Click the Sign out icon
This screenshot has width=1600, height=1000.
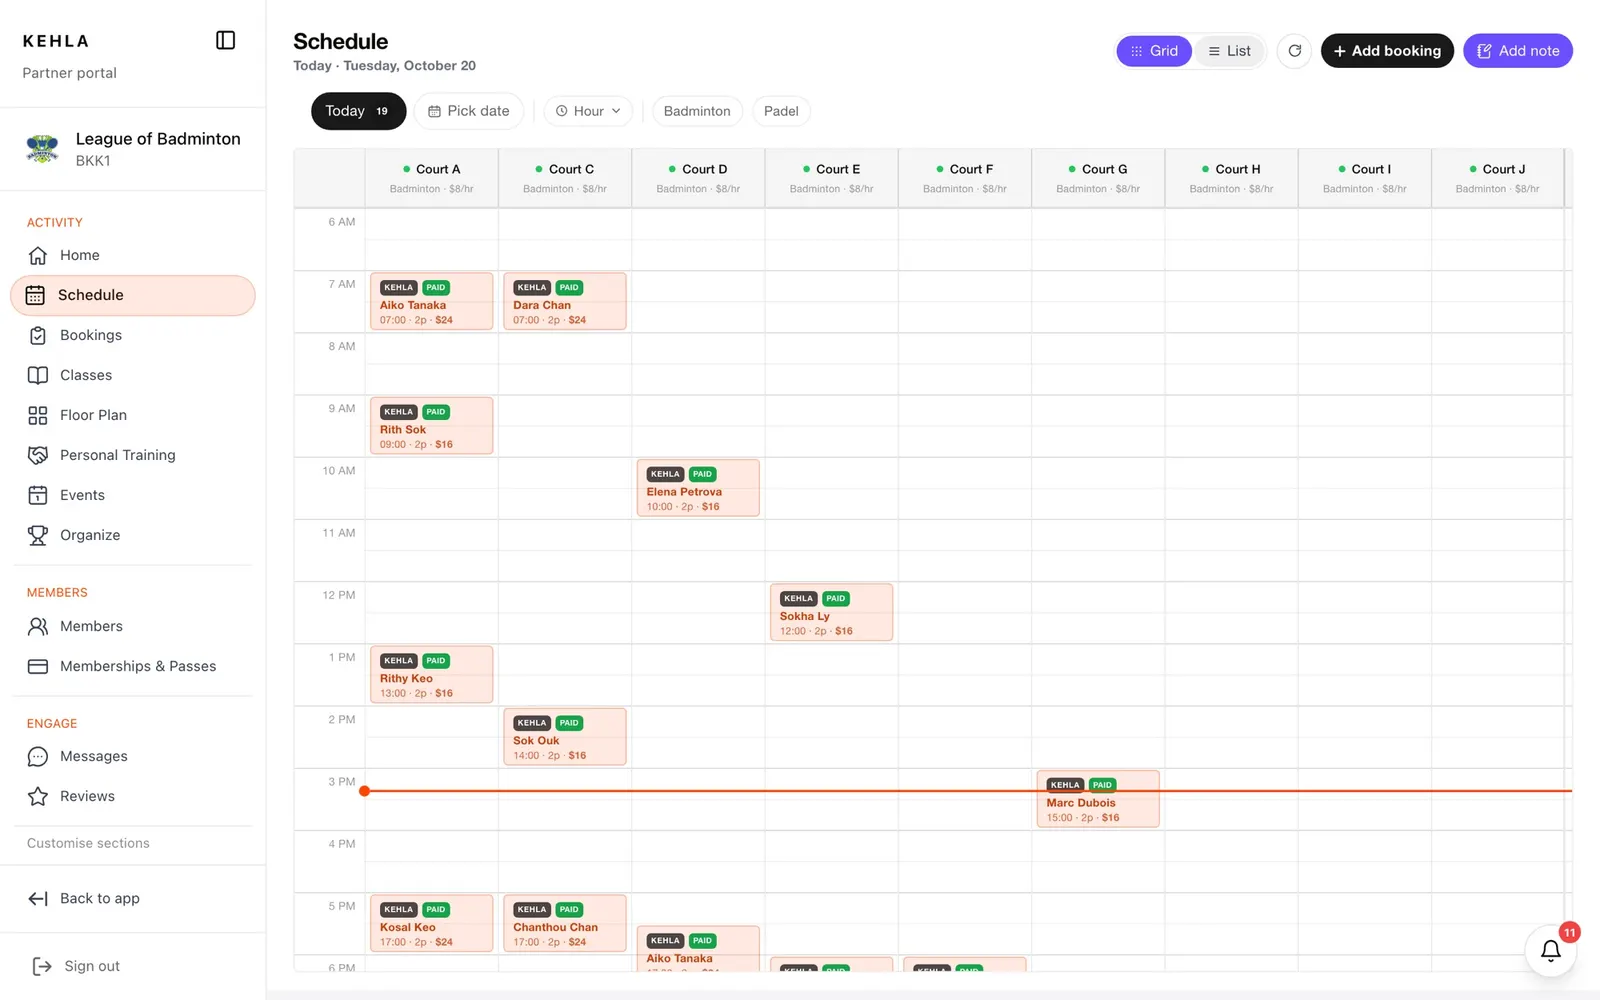pyautogui.click(x=42, y=966)
